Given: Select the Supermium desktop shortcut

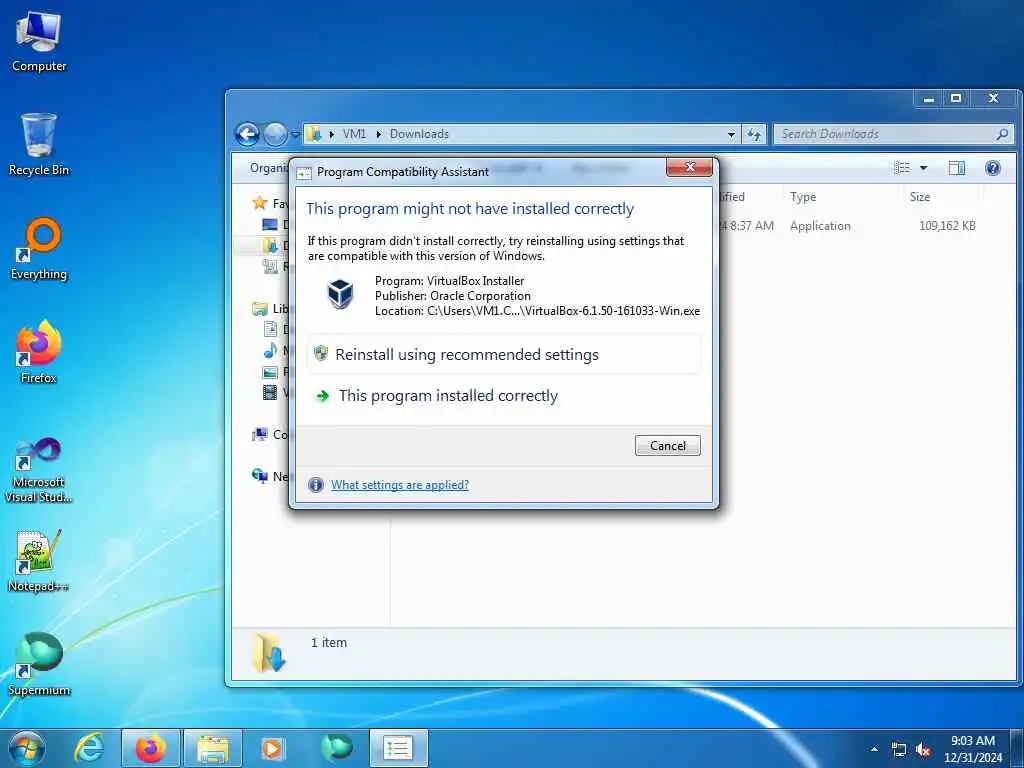Looking at the screenshot, I should [39, 664].
